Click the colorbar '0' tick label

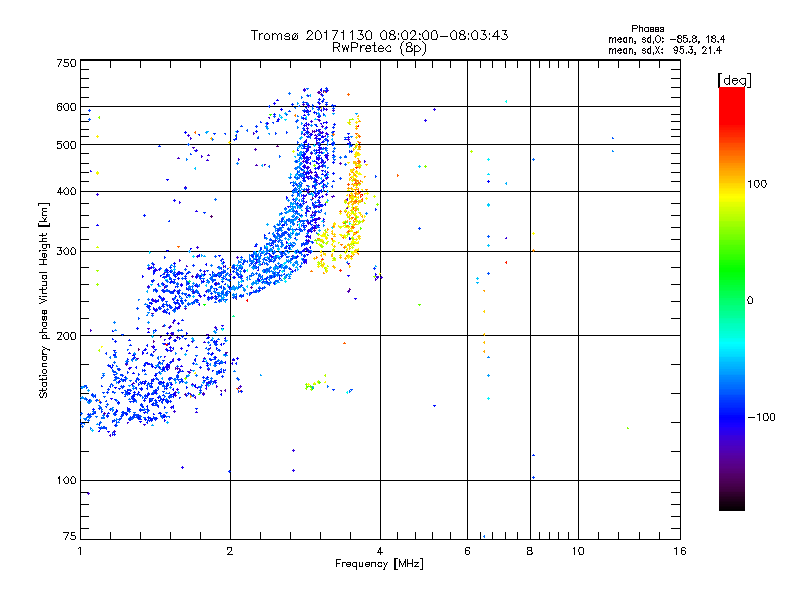tap(750, 301)
